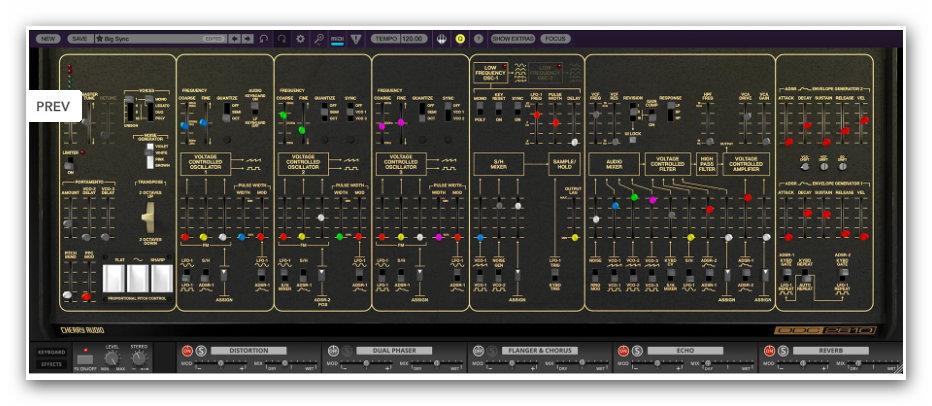
Task: Click VCO-1 blue COARSE frequency slider
Action: (185, 125)
